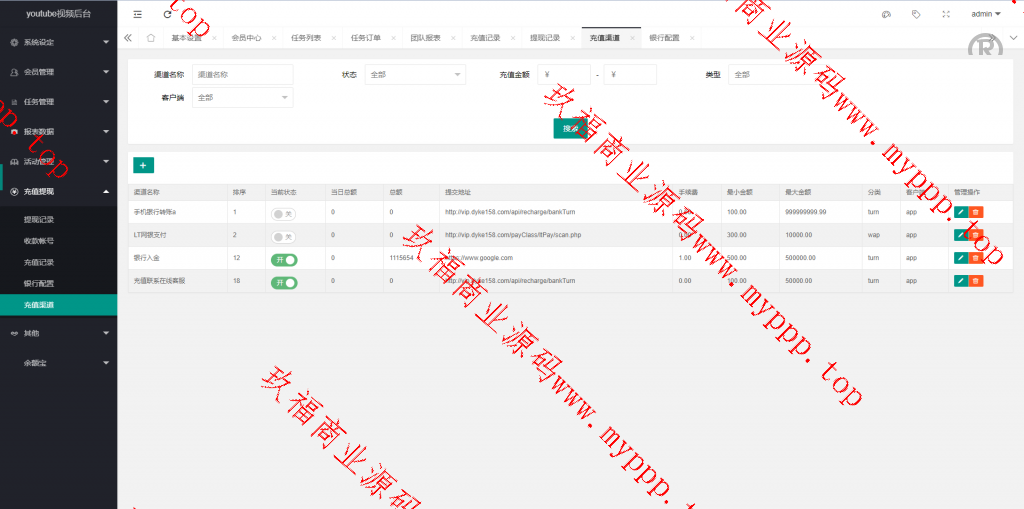Screen dimensions: 1024x509
Task: Open 提现记录 in the sidebar
Action: pos(39,219)
